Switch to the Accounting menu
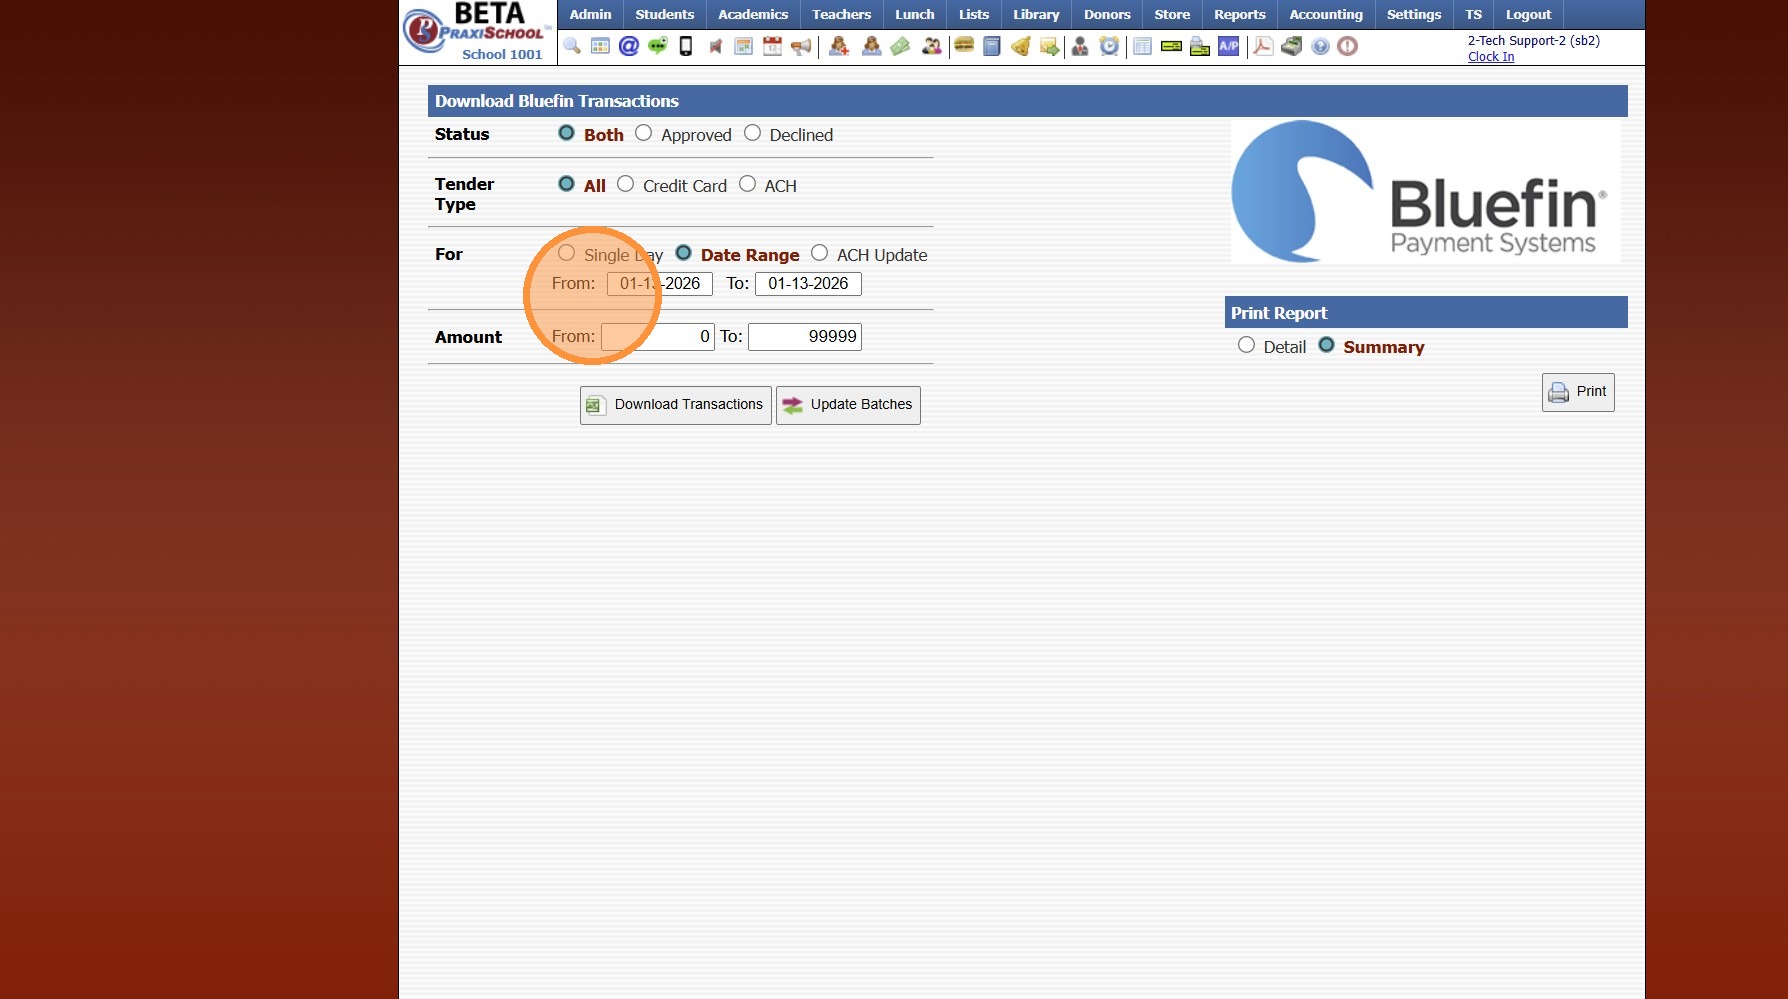 1325,14
